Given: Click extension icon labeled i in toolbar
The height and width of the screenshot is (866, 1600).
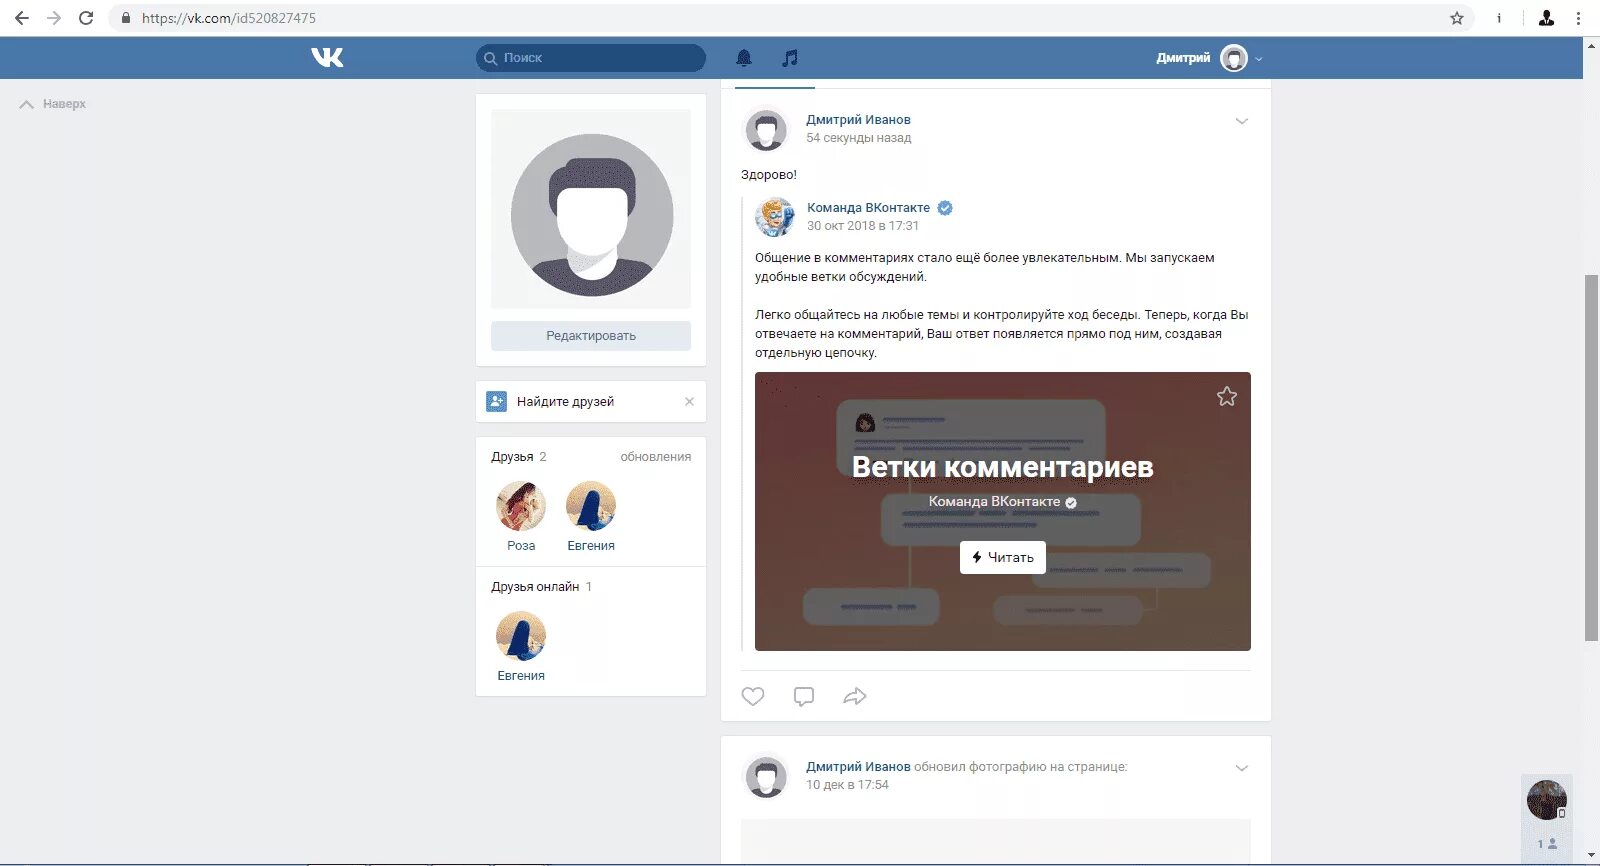Looking at the screenshot, I should pos(1498,18).
